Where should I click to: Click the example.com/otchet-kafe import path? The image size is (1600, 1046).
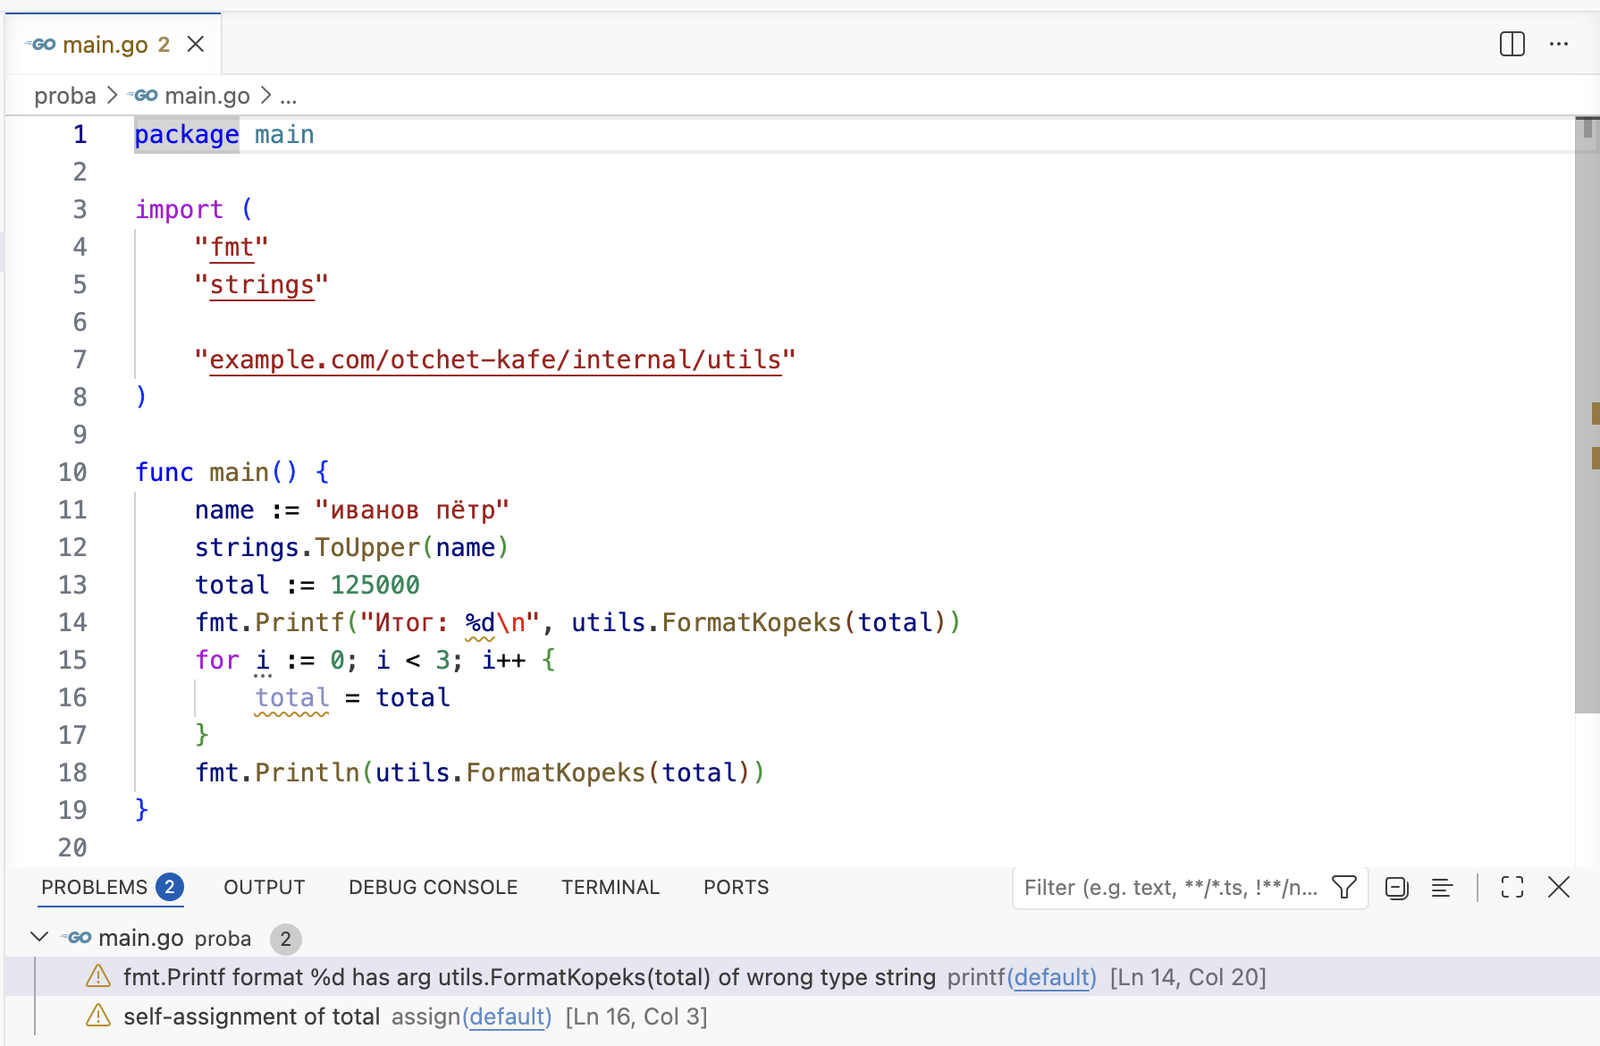495,360
